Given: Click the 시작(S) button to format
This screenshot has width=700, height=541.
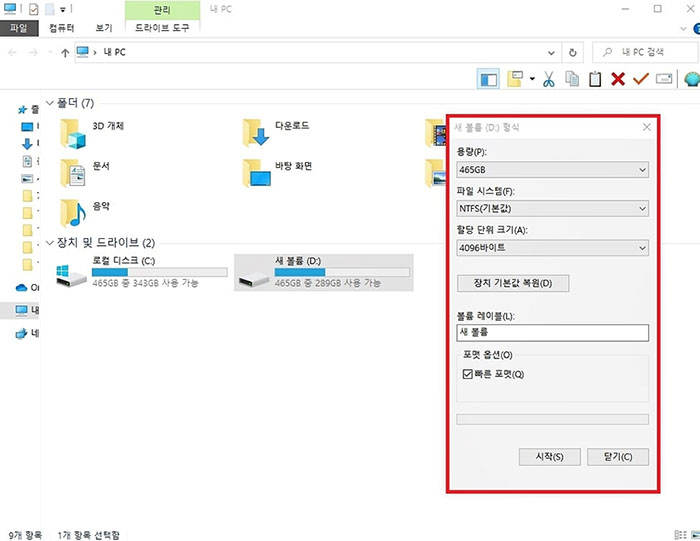Looking at the screenshot, I should click(550, 457).
